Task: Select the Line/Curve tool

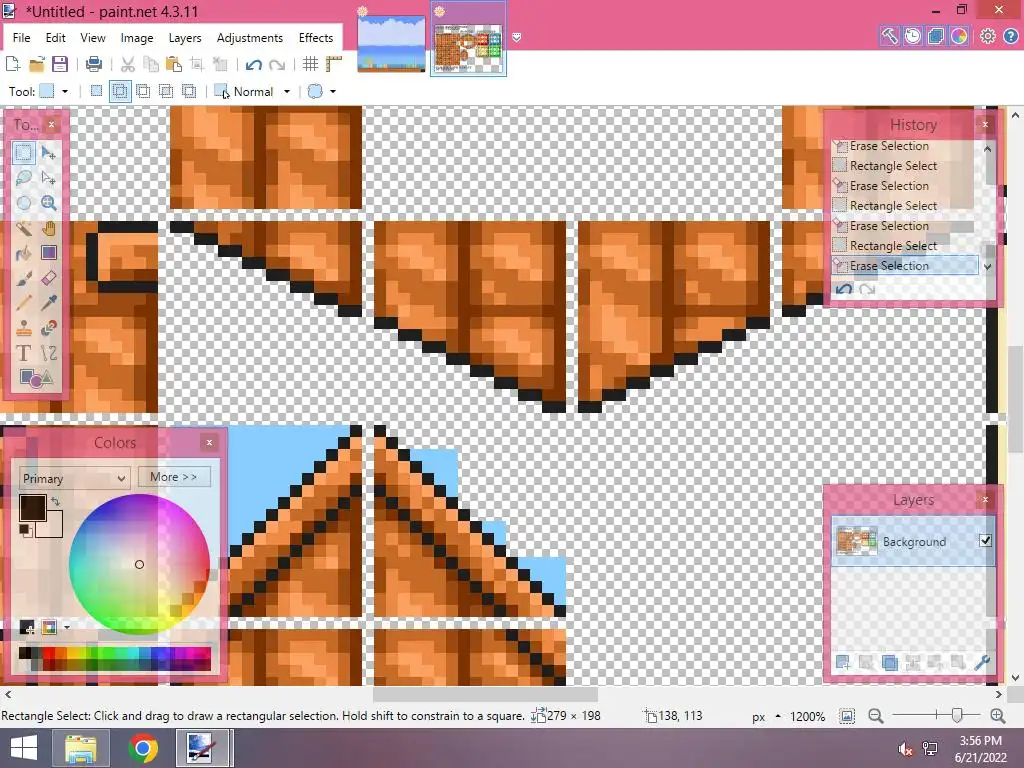Action: 48,353
